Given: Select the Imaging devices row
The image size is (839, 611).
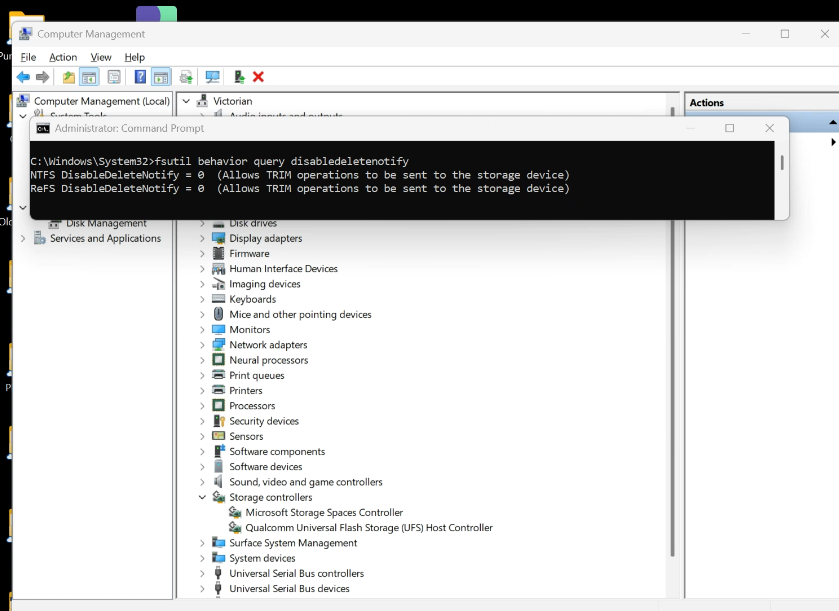Looking at the screenshot, I should pyautogui.click(x=265, y=284).
